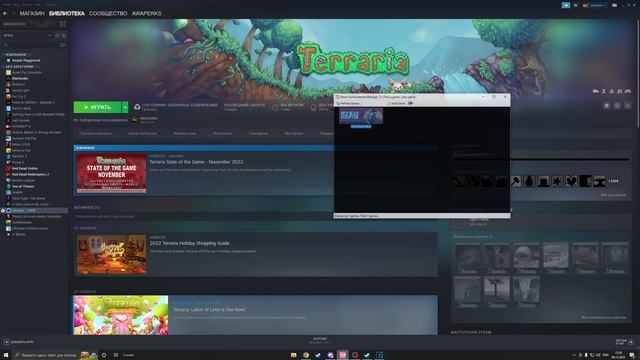The height and width of the screenshot is (360, 640).
Task: Show the +104 more achievements
Action: point(613,181)
